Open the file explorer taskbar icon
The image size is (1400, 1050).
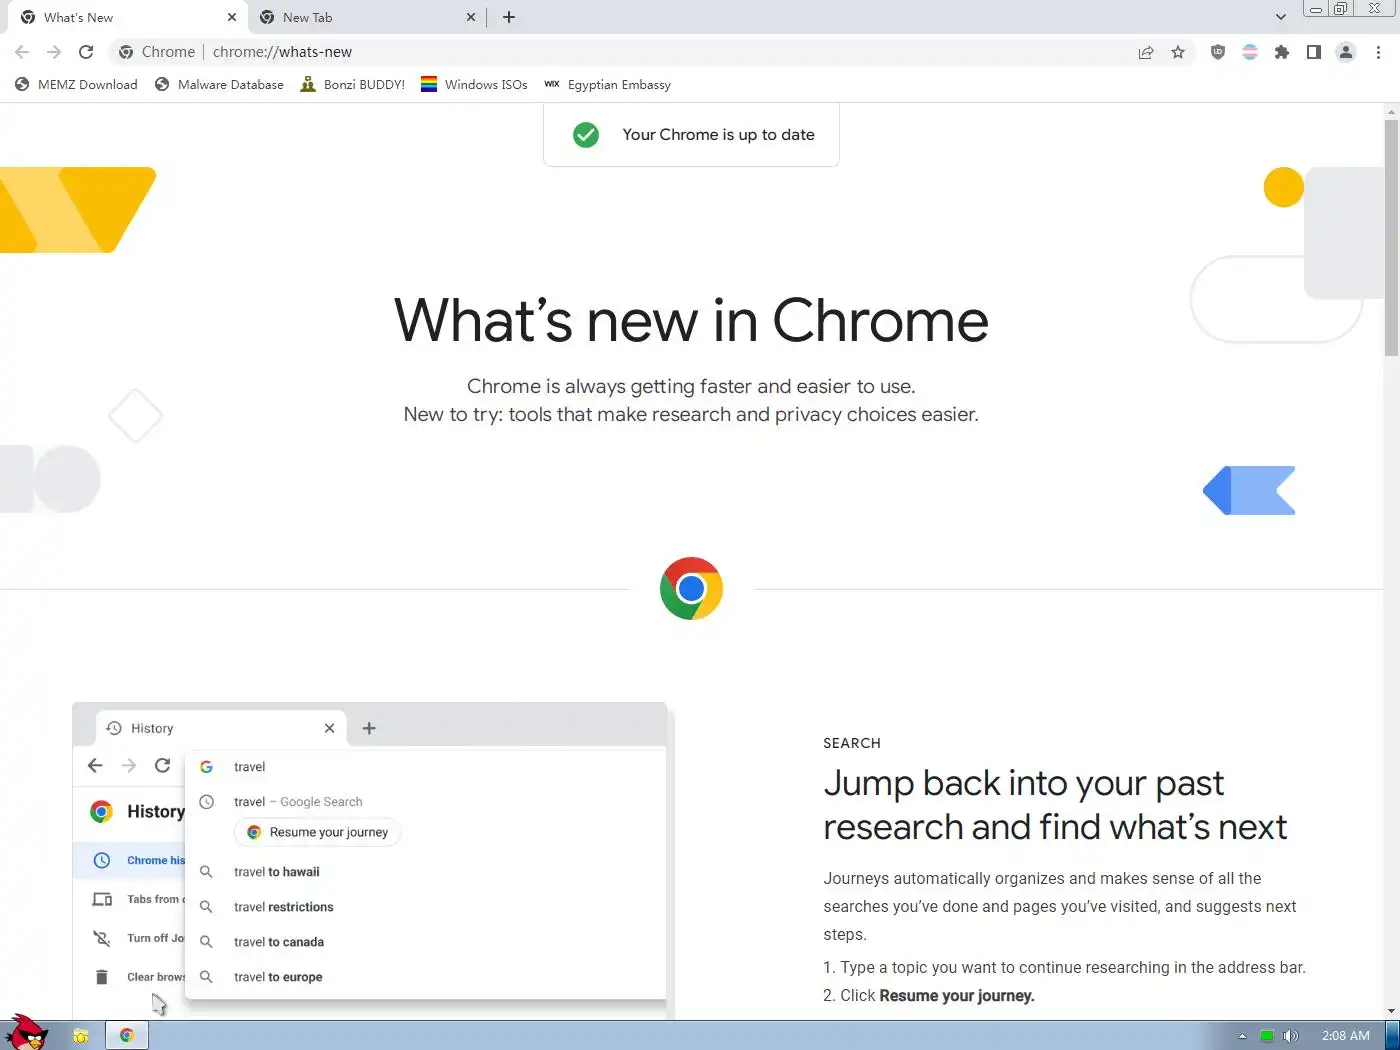point(81,1035)
